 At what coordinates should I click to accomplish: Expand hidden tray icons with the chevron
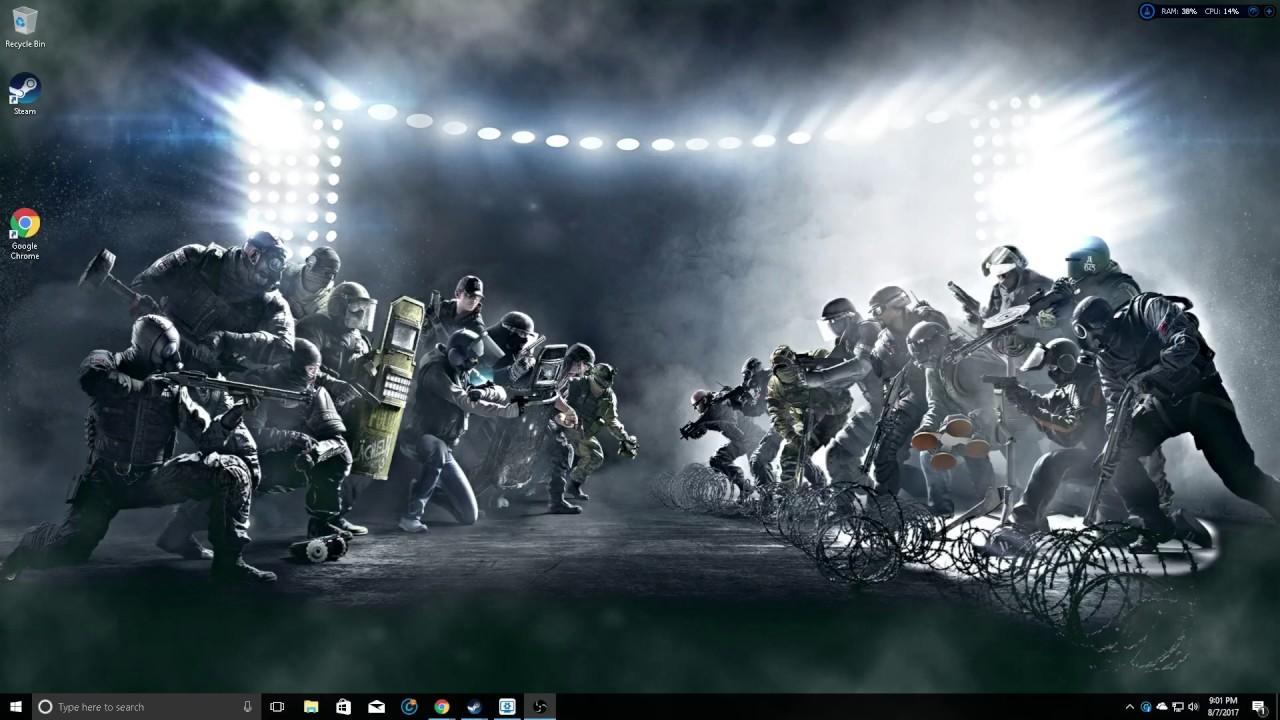click(1130, 707)
